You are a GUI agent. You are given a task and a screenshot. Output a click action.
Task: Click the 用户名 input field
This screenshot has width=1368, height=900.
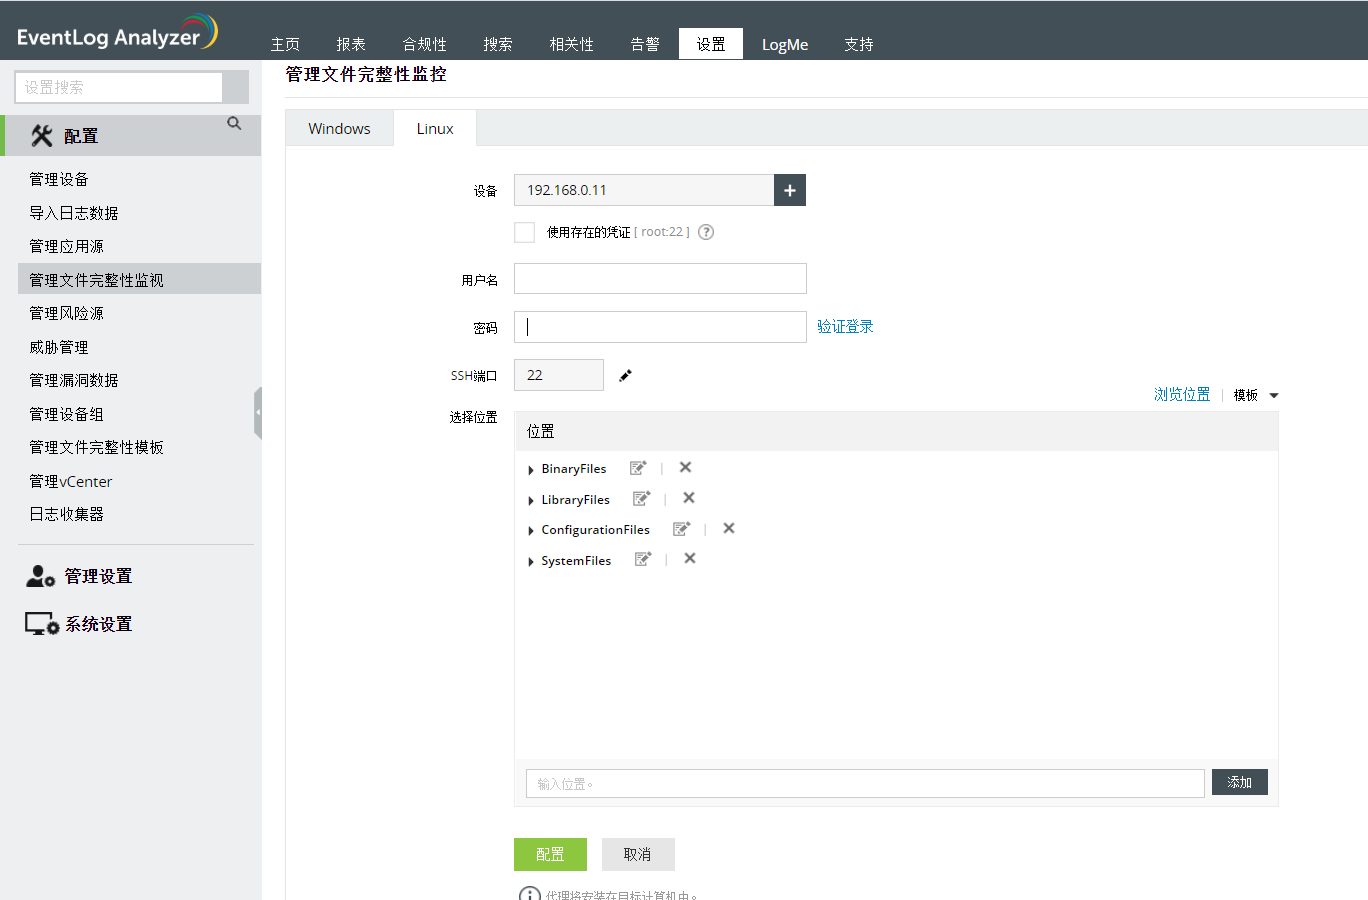pyautogui.click(x=660, y=279)
